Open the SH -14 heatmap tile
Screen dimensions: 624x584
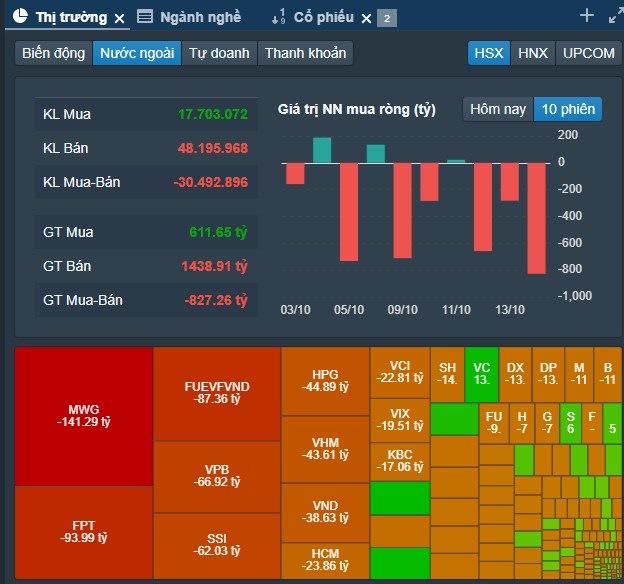(x=447, y=374)
